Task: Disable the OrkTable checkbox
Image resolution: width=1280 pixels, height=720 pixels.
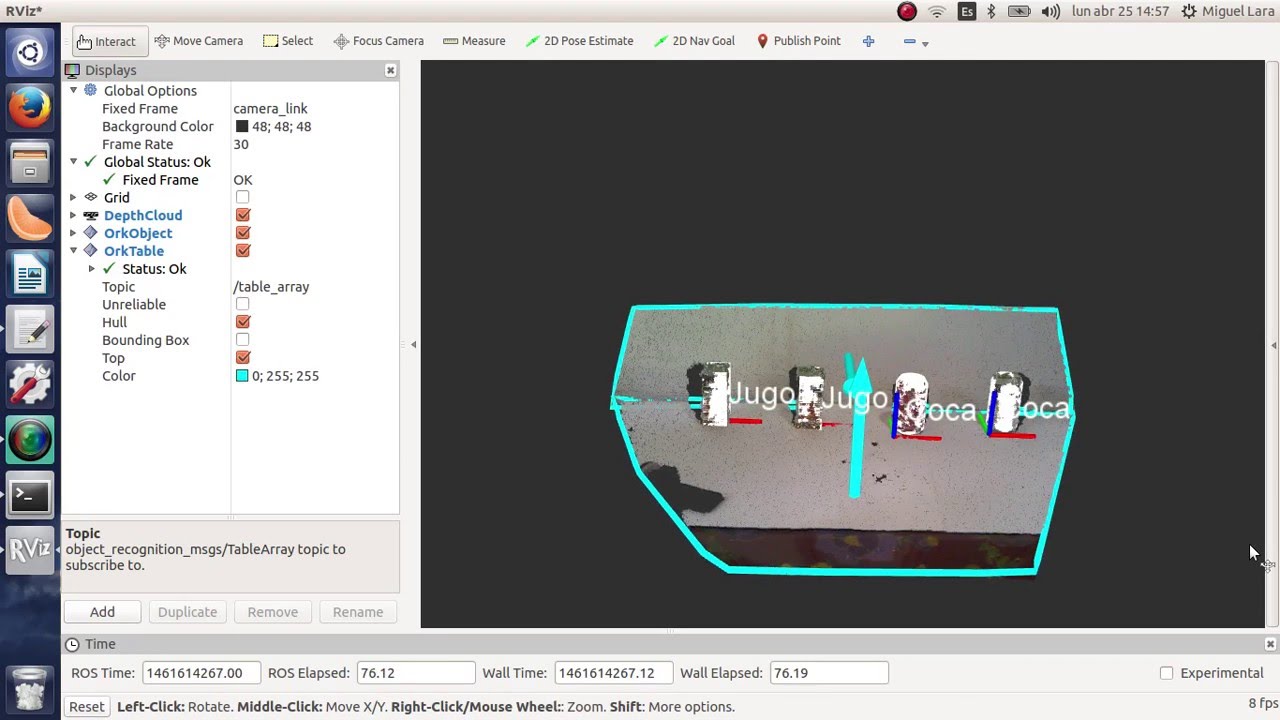Action: point(242,251)
